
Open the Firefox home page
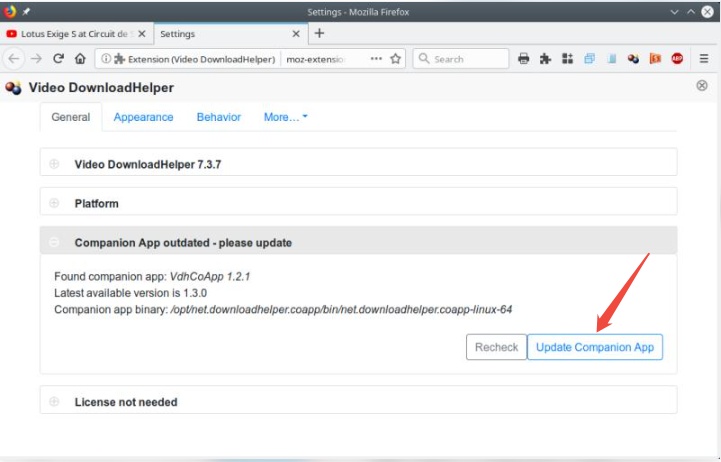(80, 59)
